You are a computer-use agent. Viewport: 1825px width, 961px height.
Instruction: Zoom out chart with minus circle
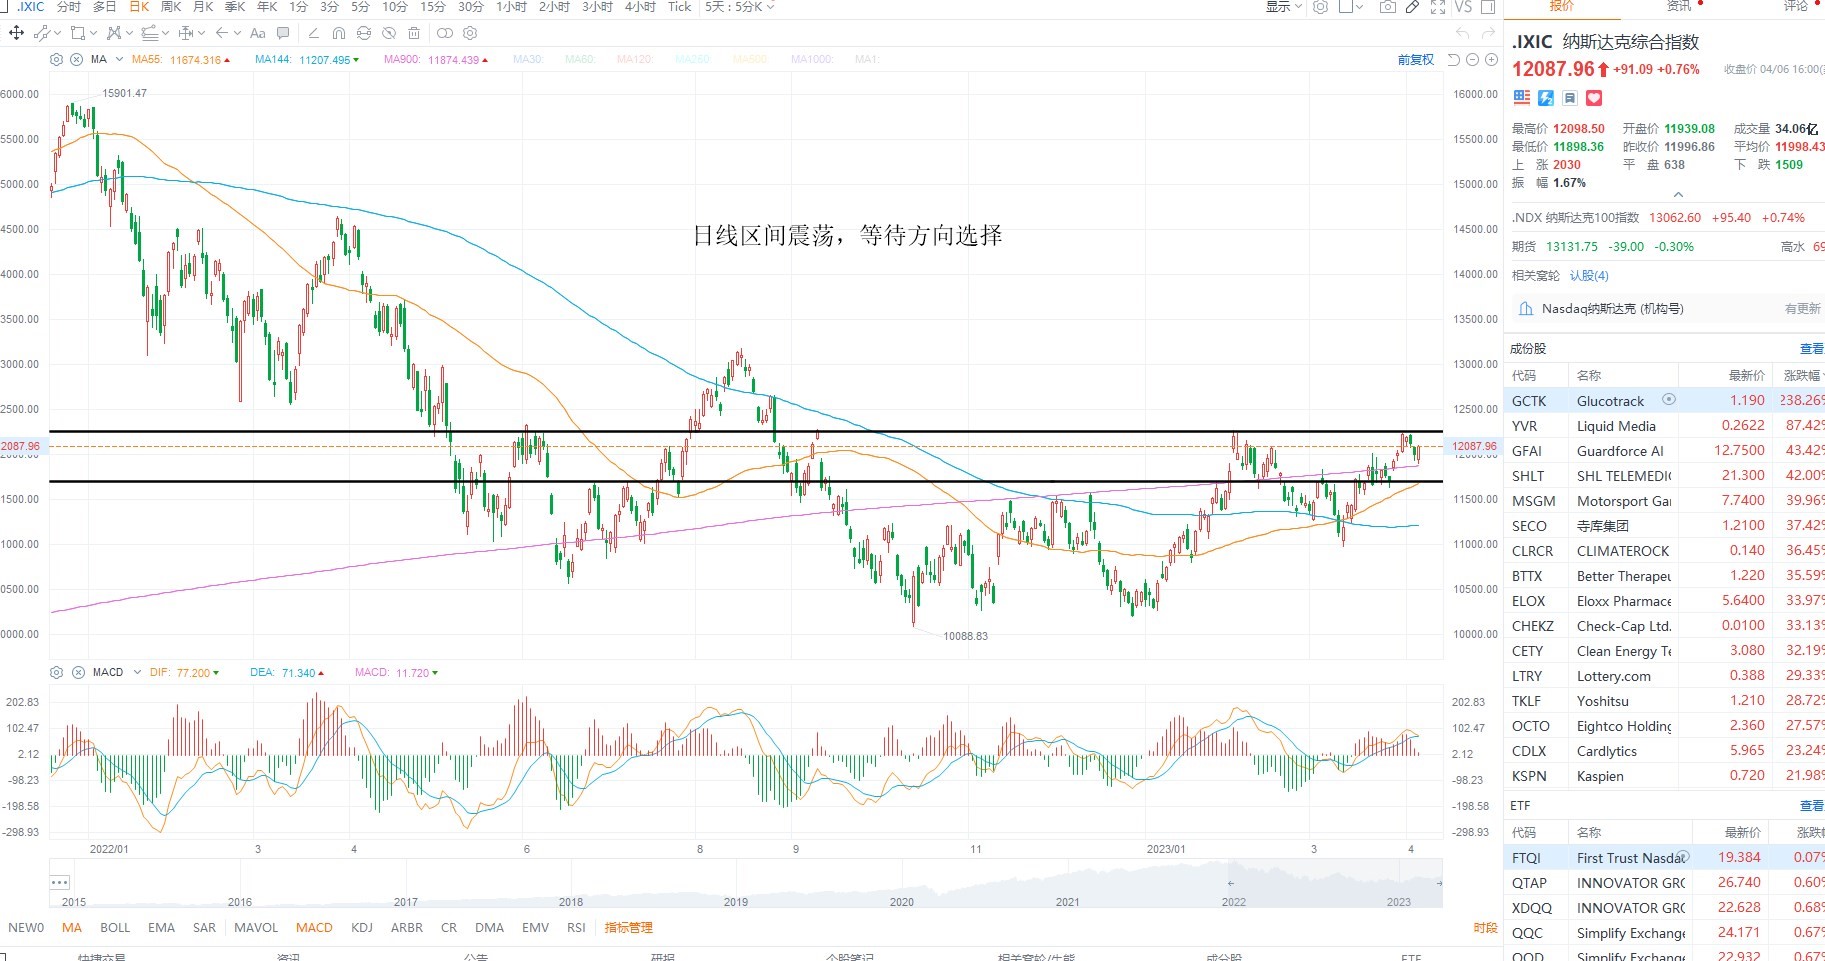click(1472, 60)
